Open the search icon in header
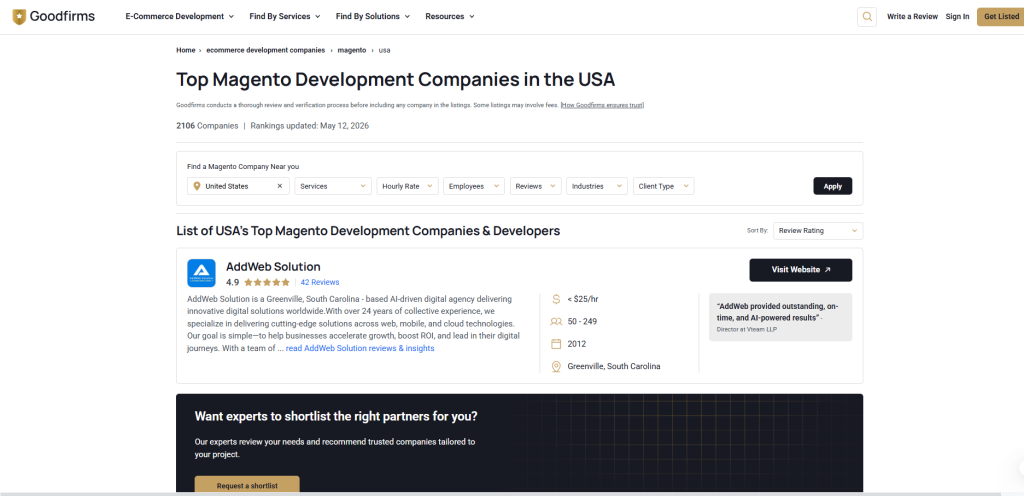 coord(867,16)
